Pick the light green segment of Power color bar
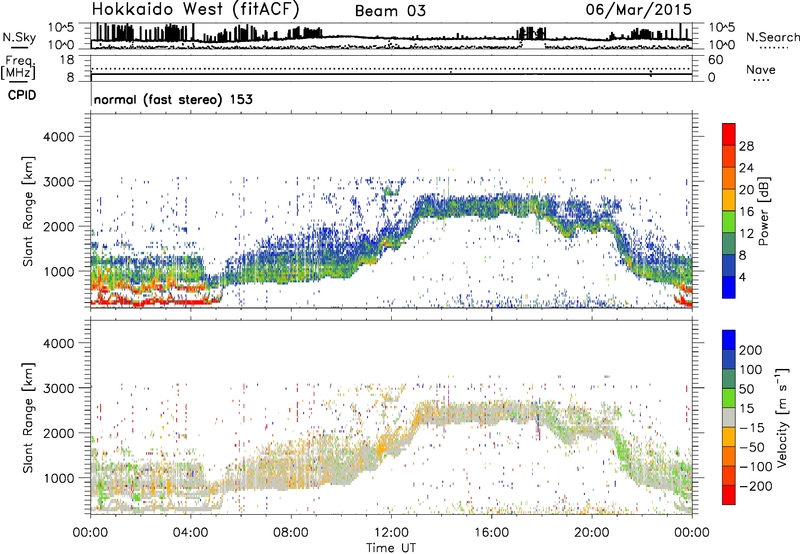Image resolution: width=800 pixels, height=554 pixels. point(729,221)
